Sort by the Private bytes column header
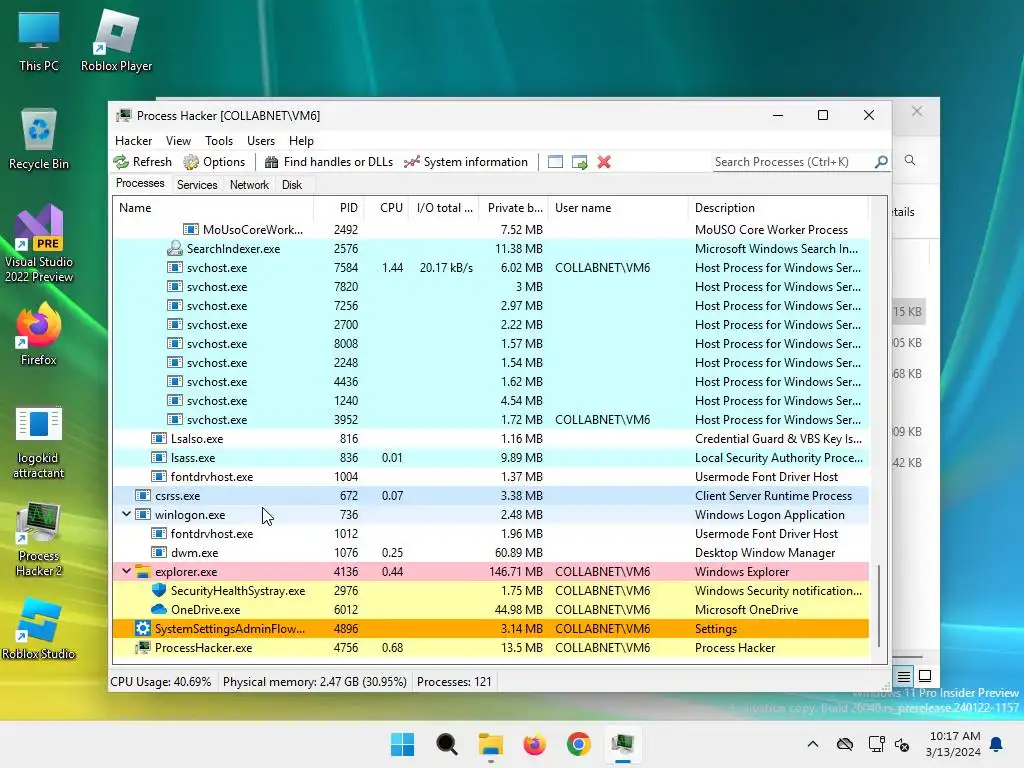Image resolution: width=1024 pixels, height=768 pixels. 514,208
